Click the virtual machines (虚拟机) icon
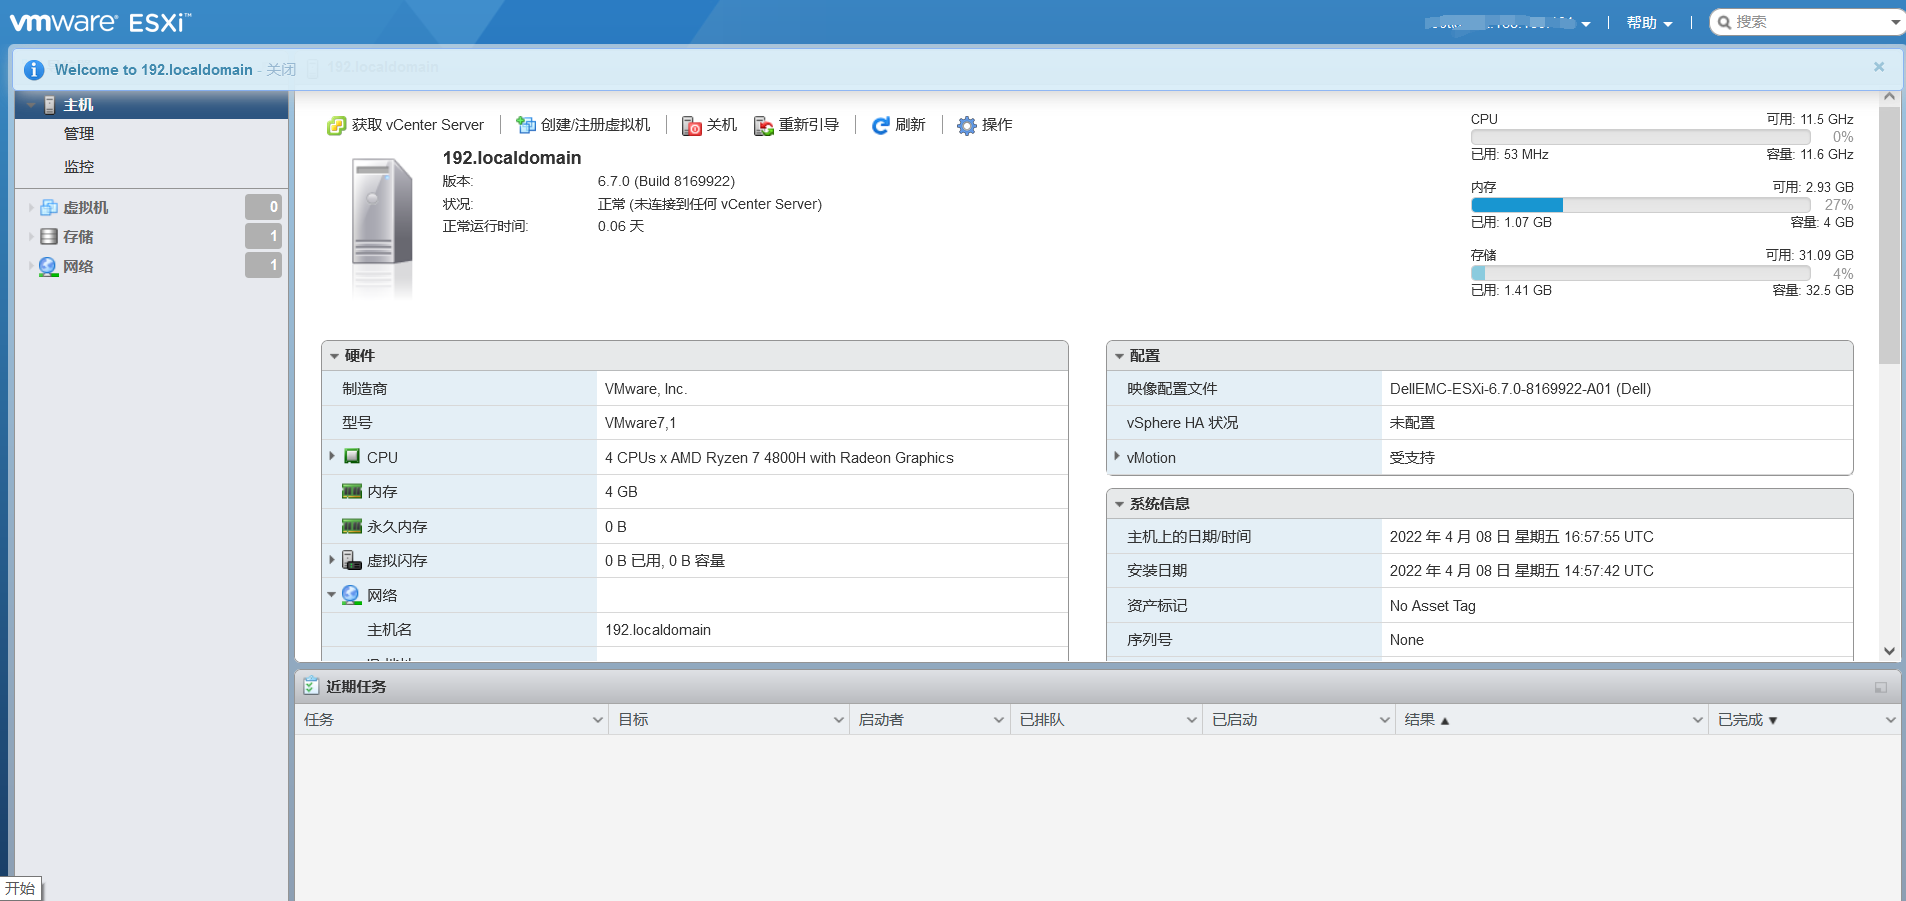Viewport: 1906px width, 901px height. coord(49,208)
